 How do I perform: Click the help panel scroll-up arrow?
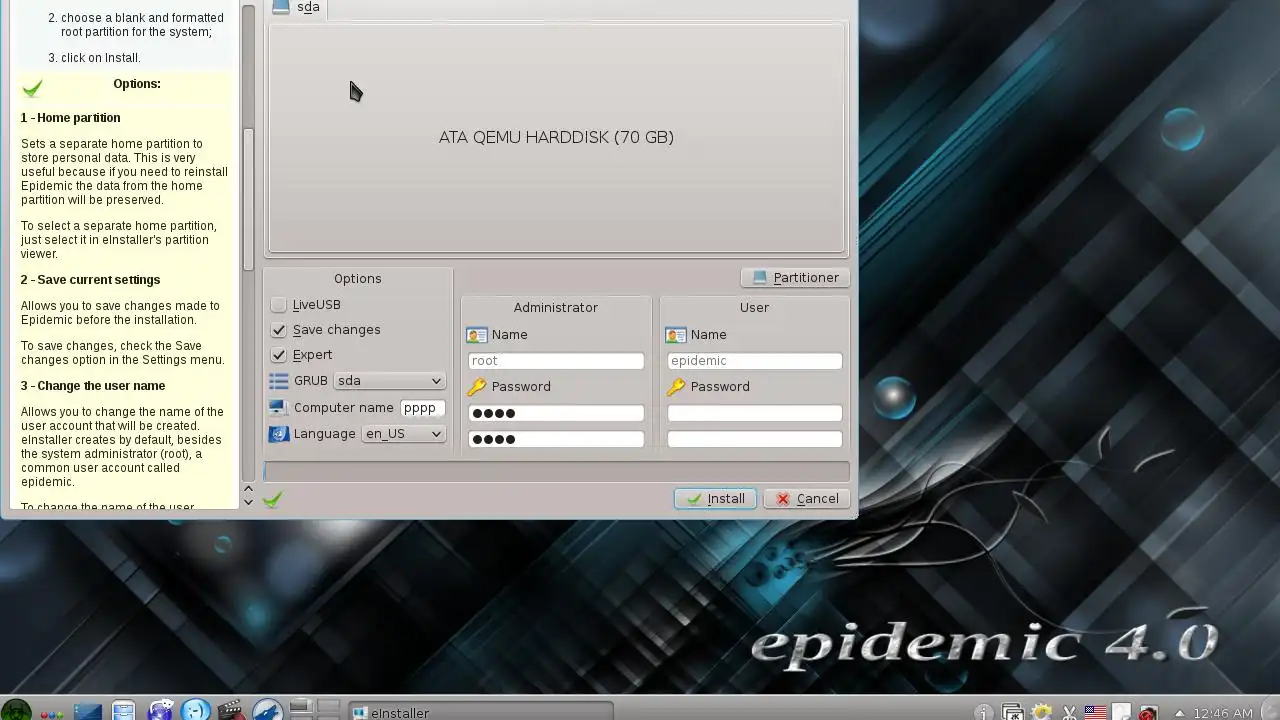point(248,487)
